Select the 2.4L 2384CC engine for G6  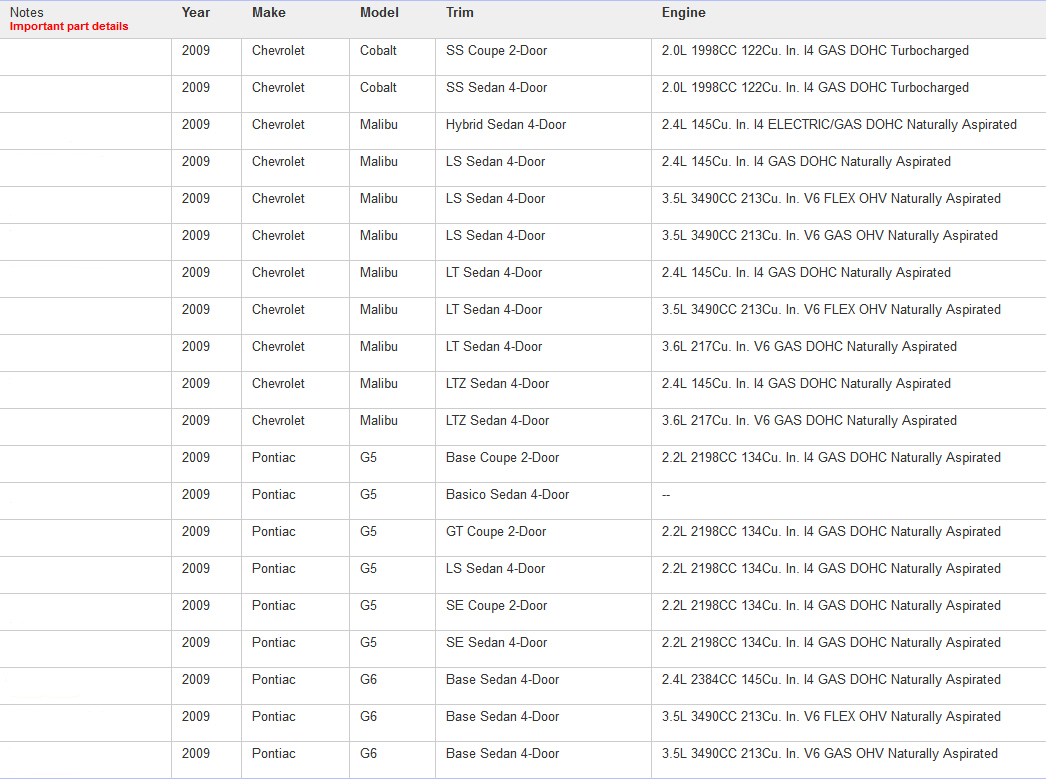click(831, 680)
